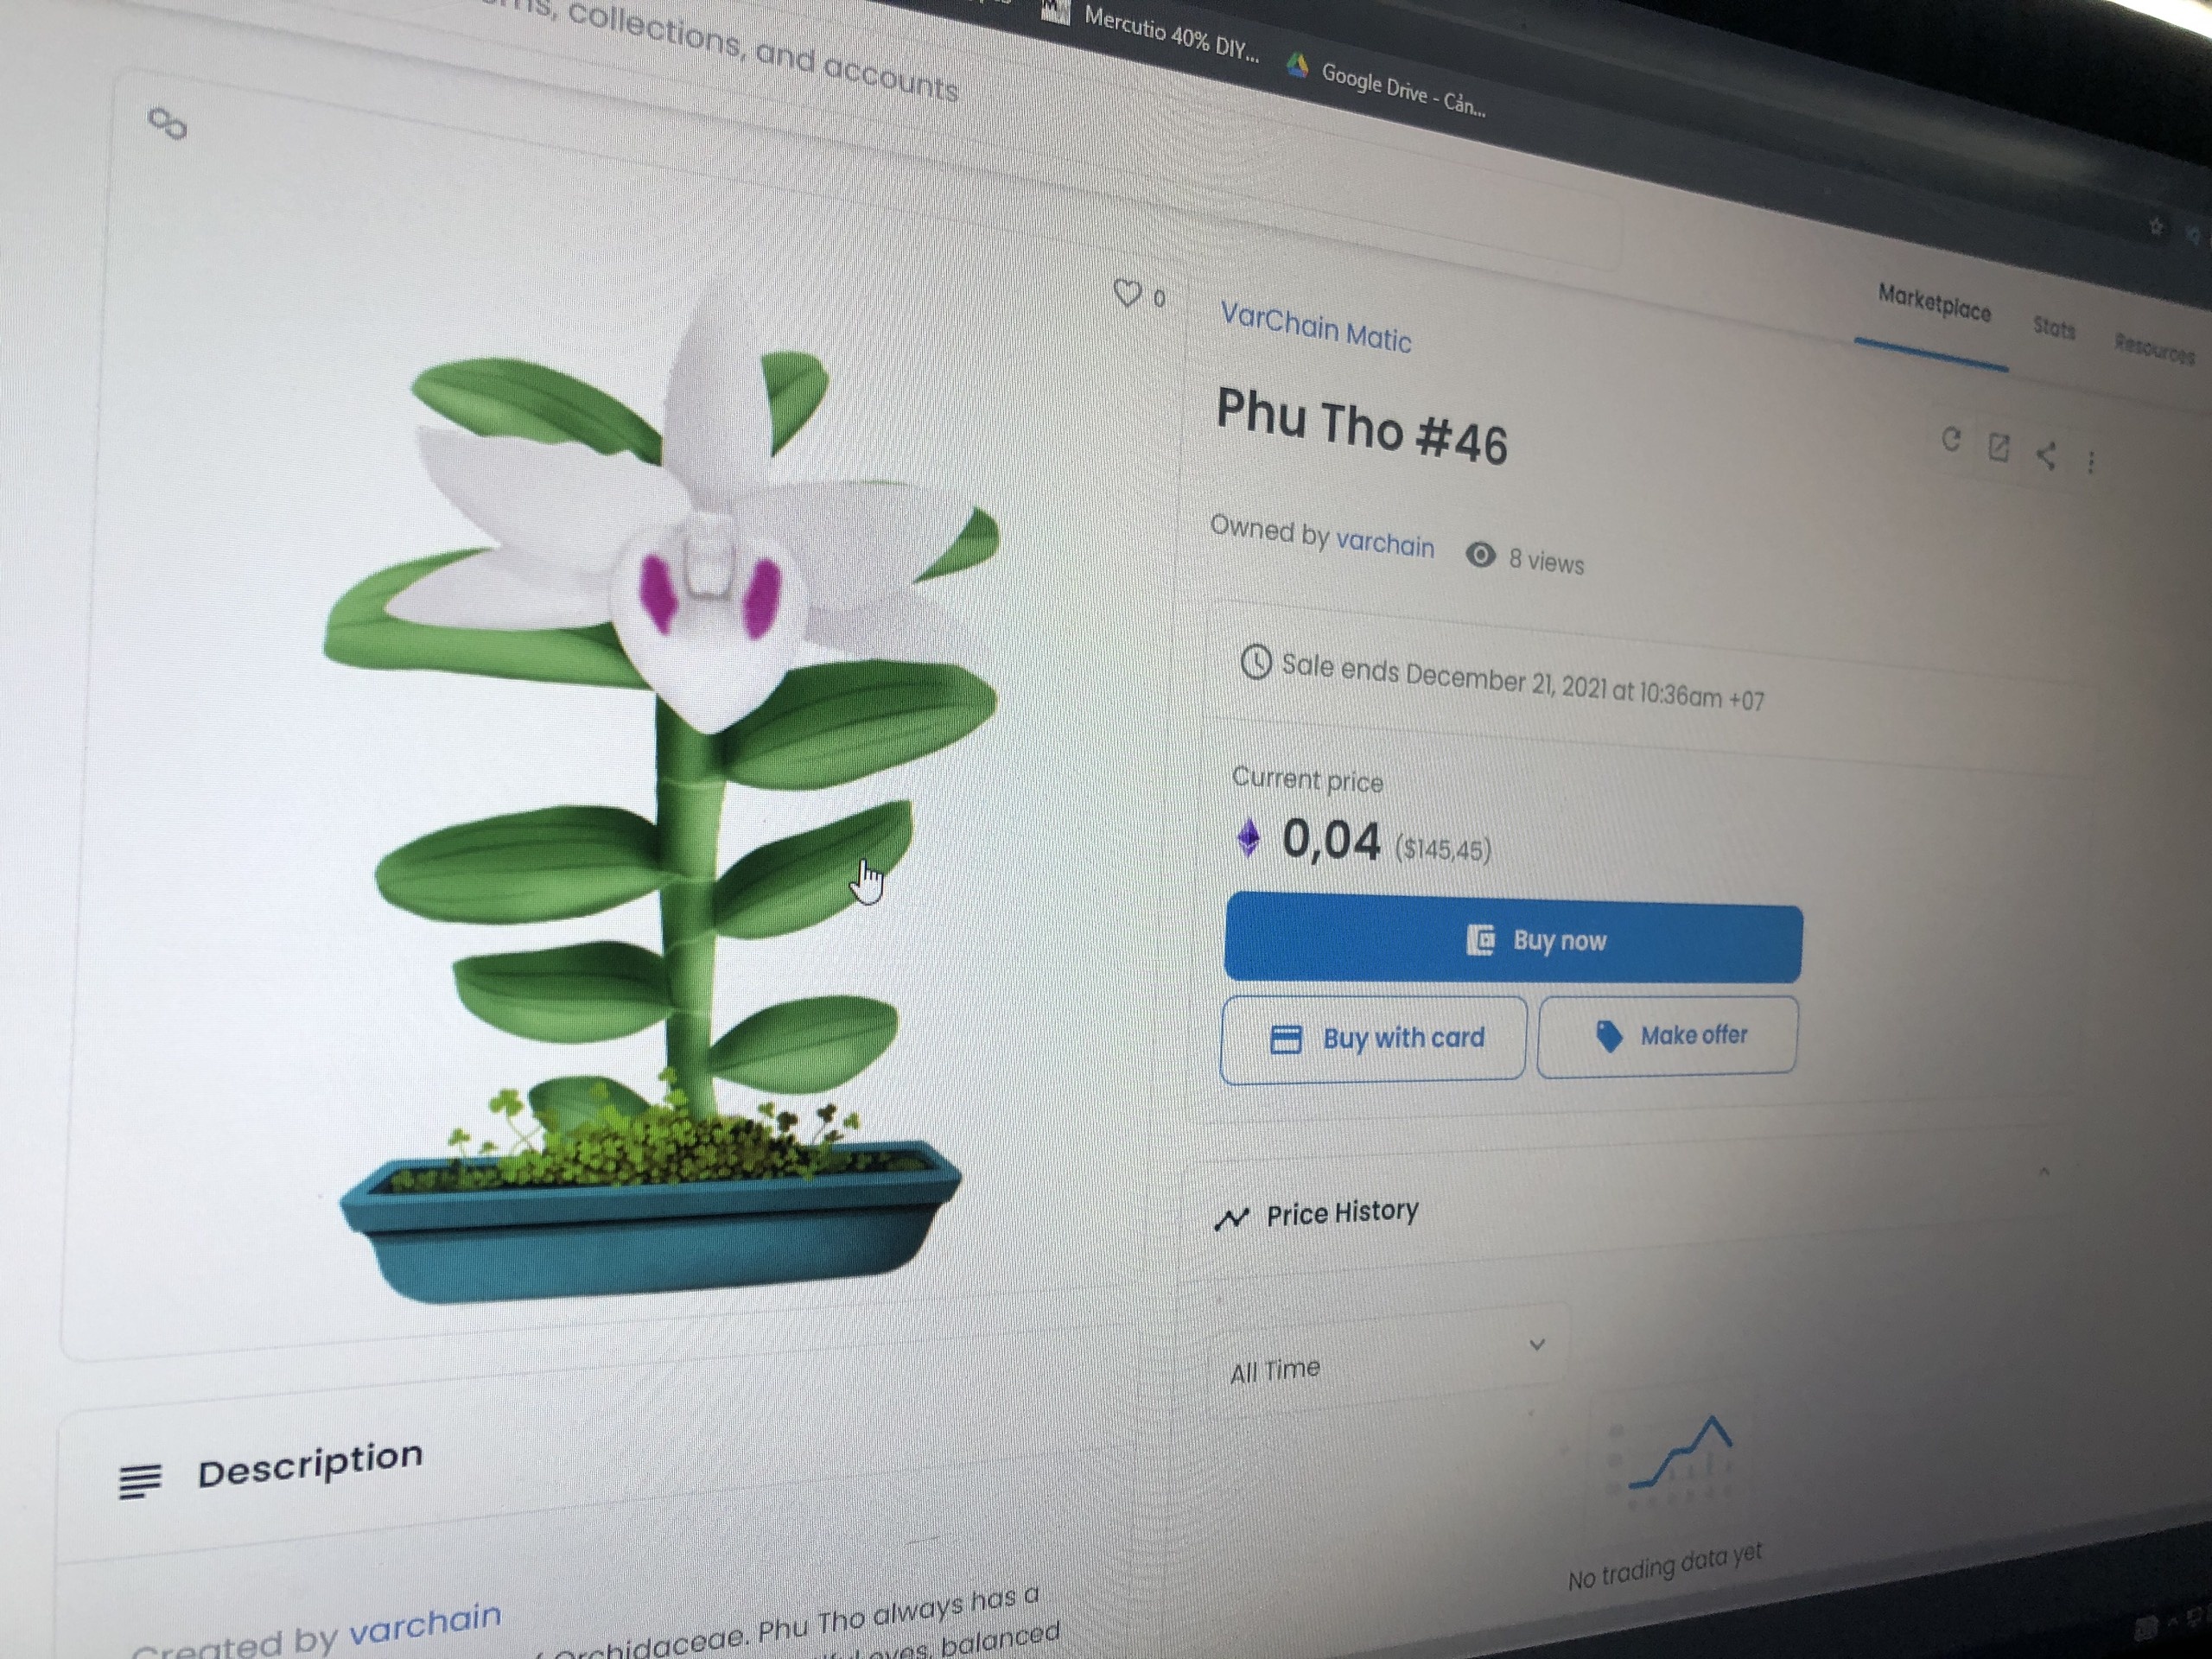Click the Phu Tho orchid image
This screenshot has height=1659, width=2212.
[x=660, y=790]
